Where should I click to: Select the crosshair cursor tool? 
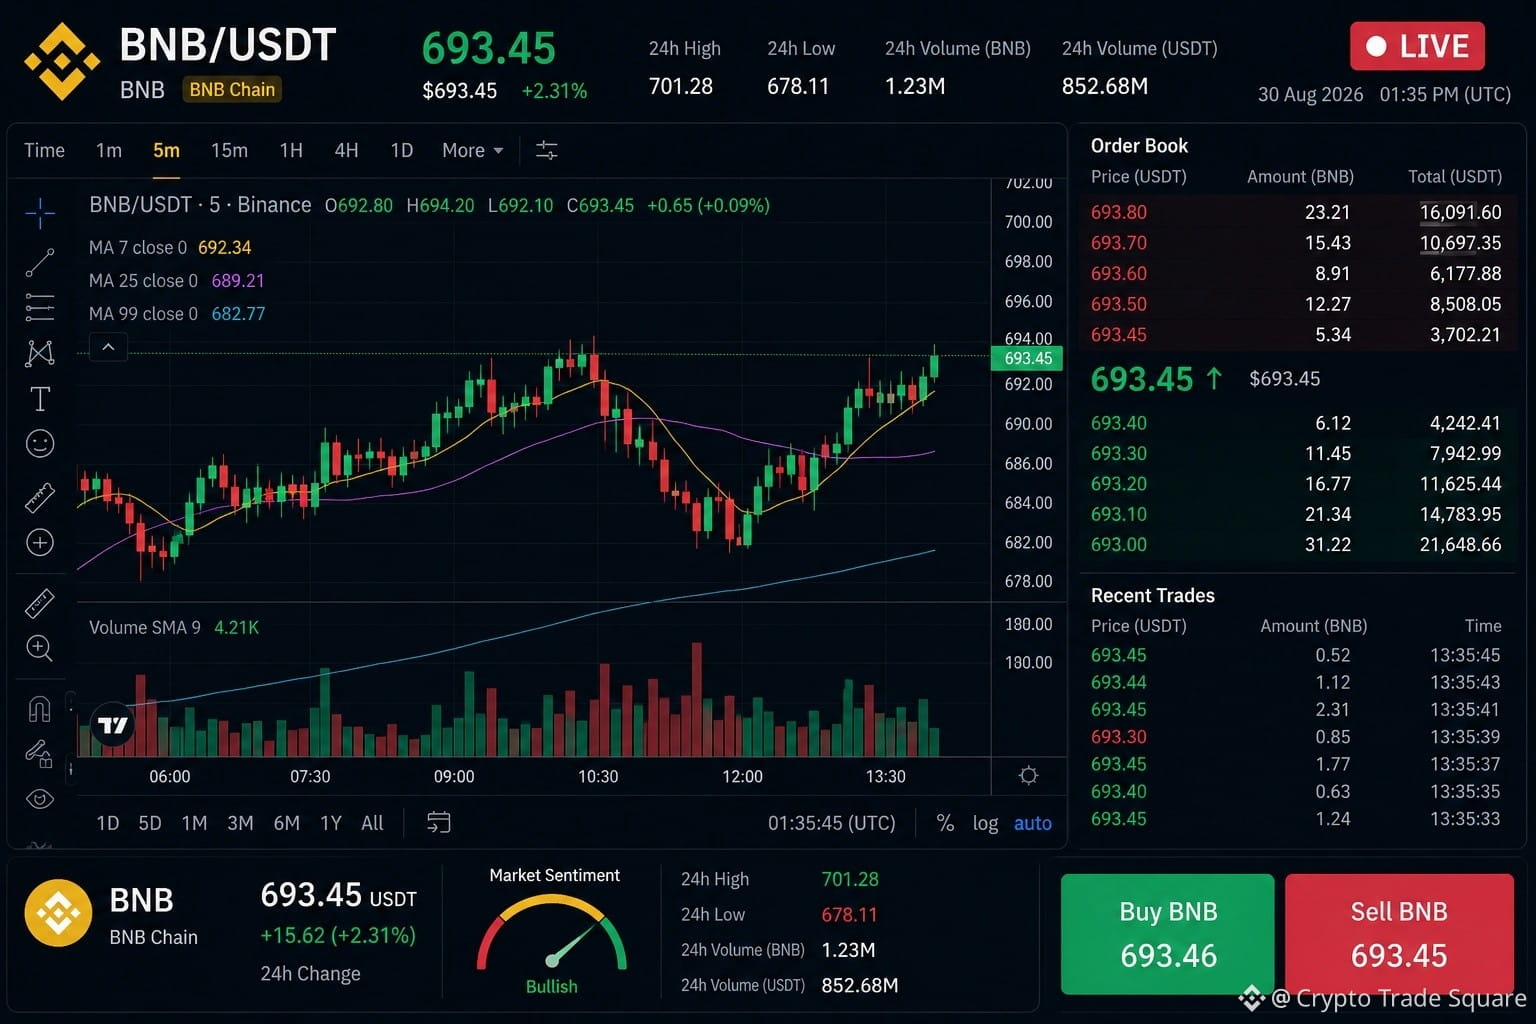[x=40, y=212]
